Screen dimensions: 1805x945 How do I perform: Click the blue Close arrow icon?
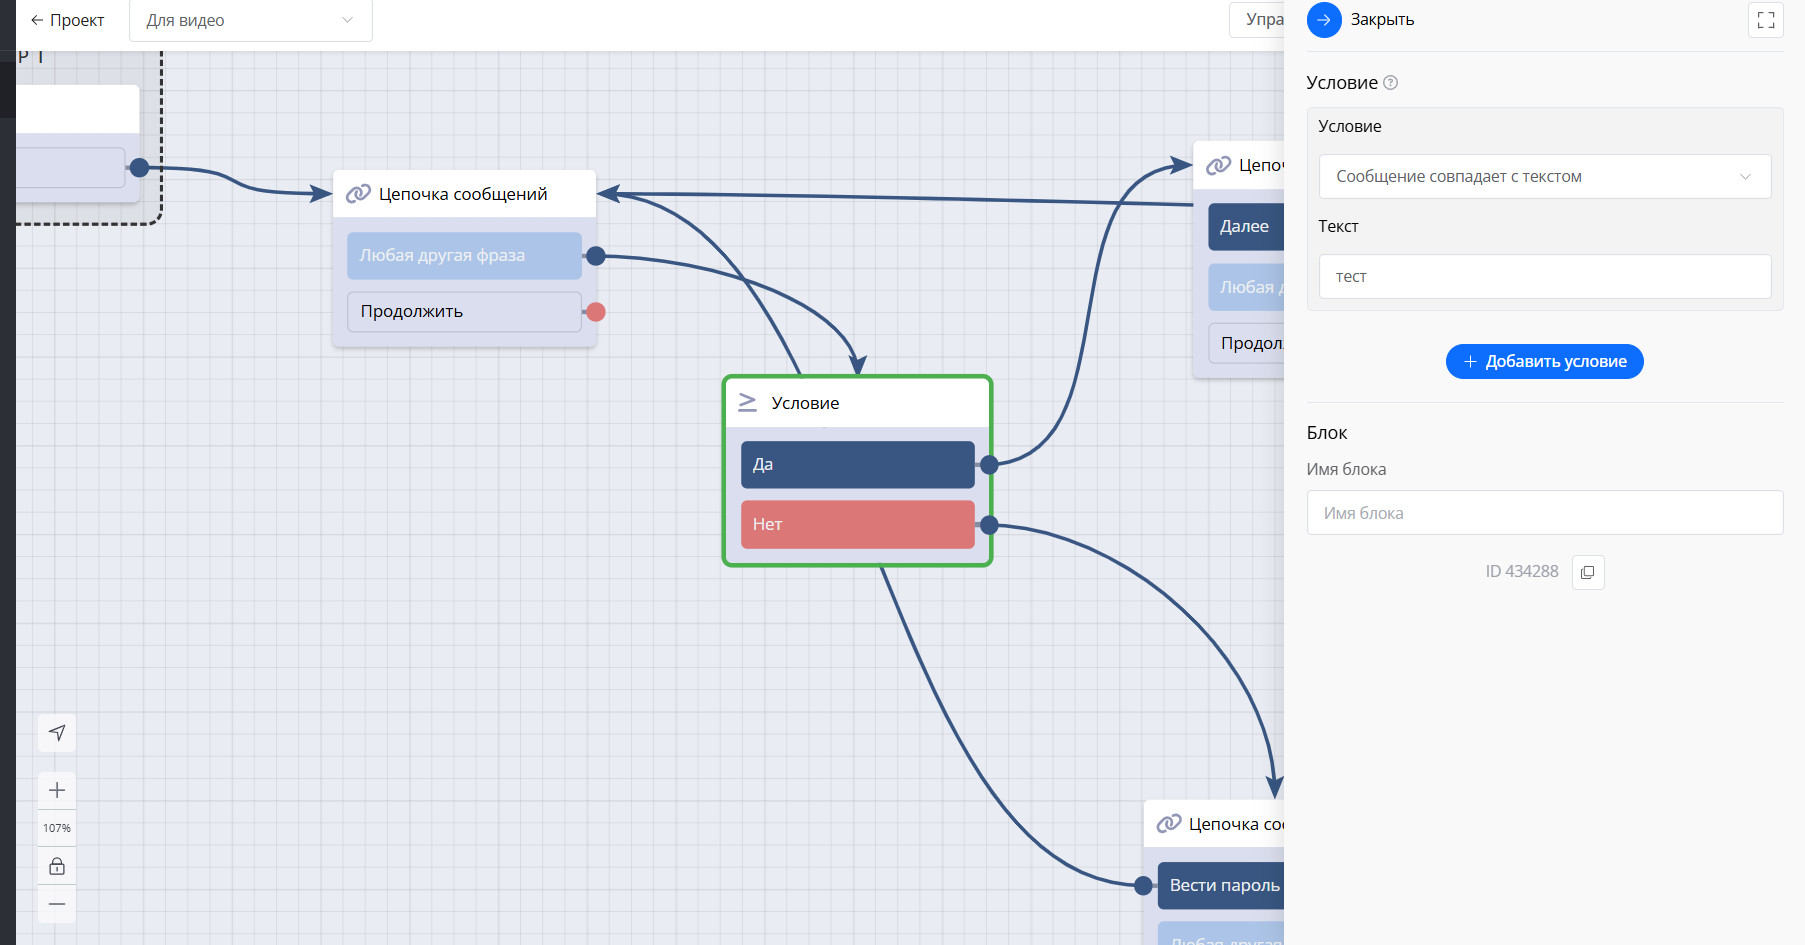(x=1323, y=20)
